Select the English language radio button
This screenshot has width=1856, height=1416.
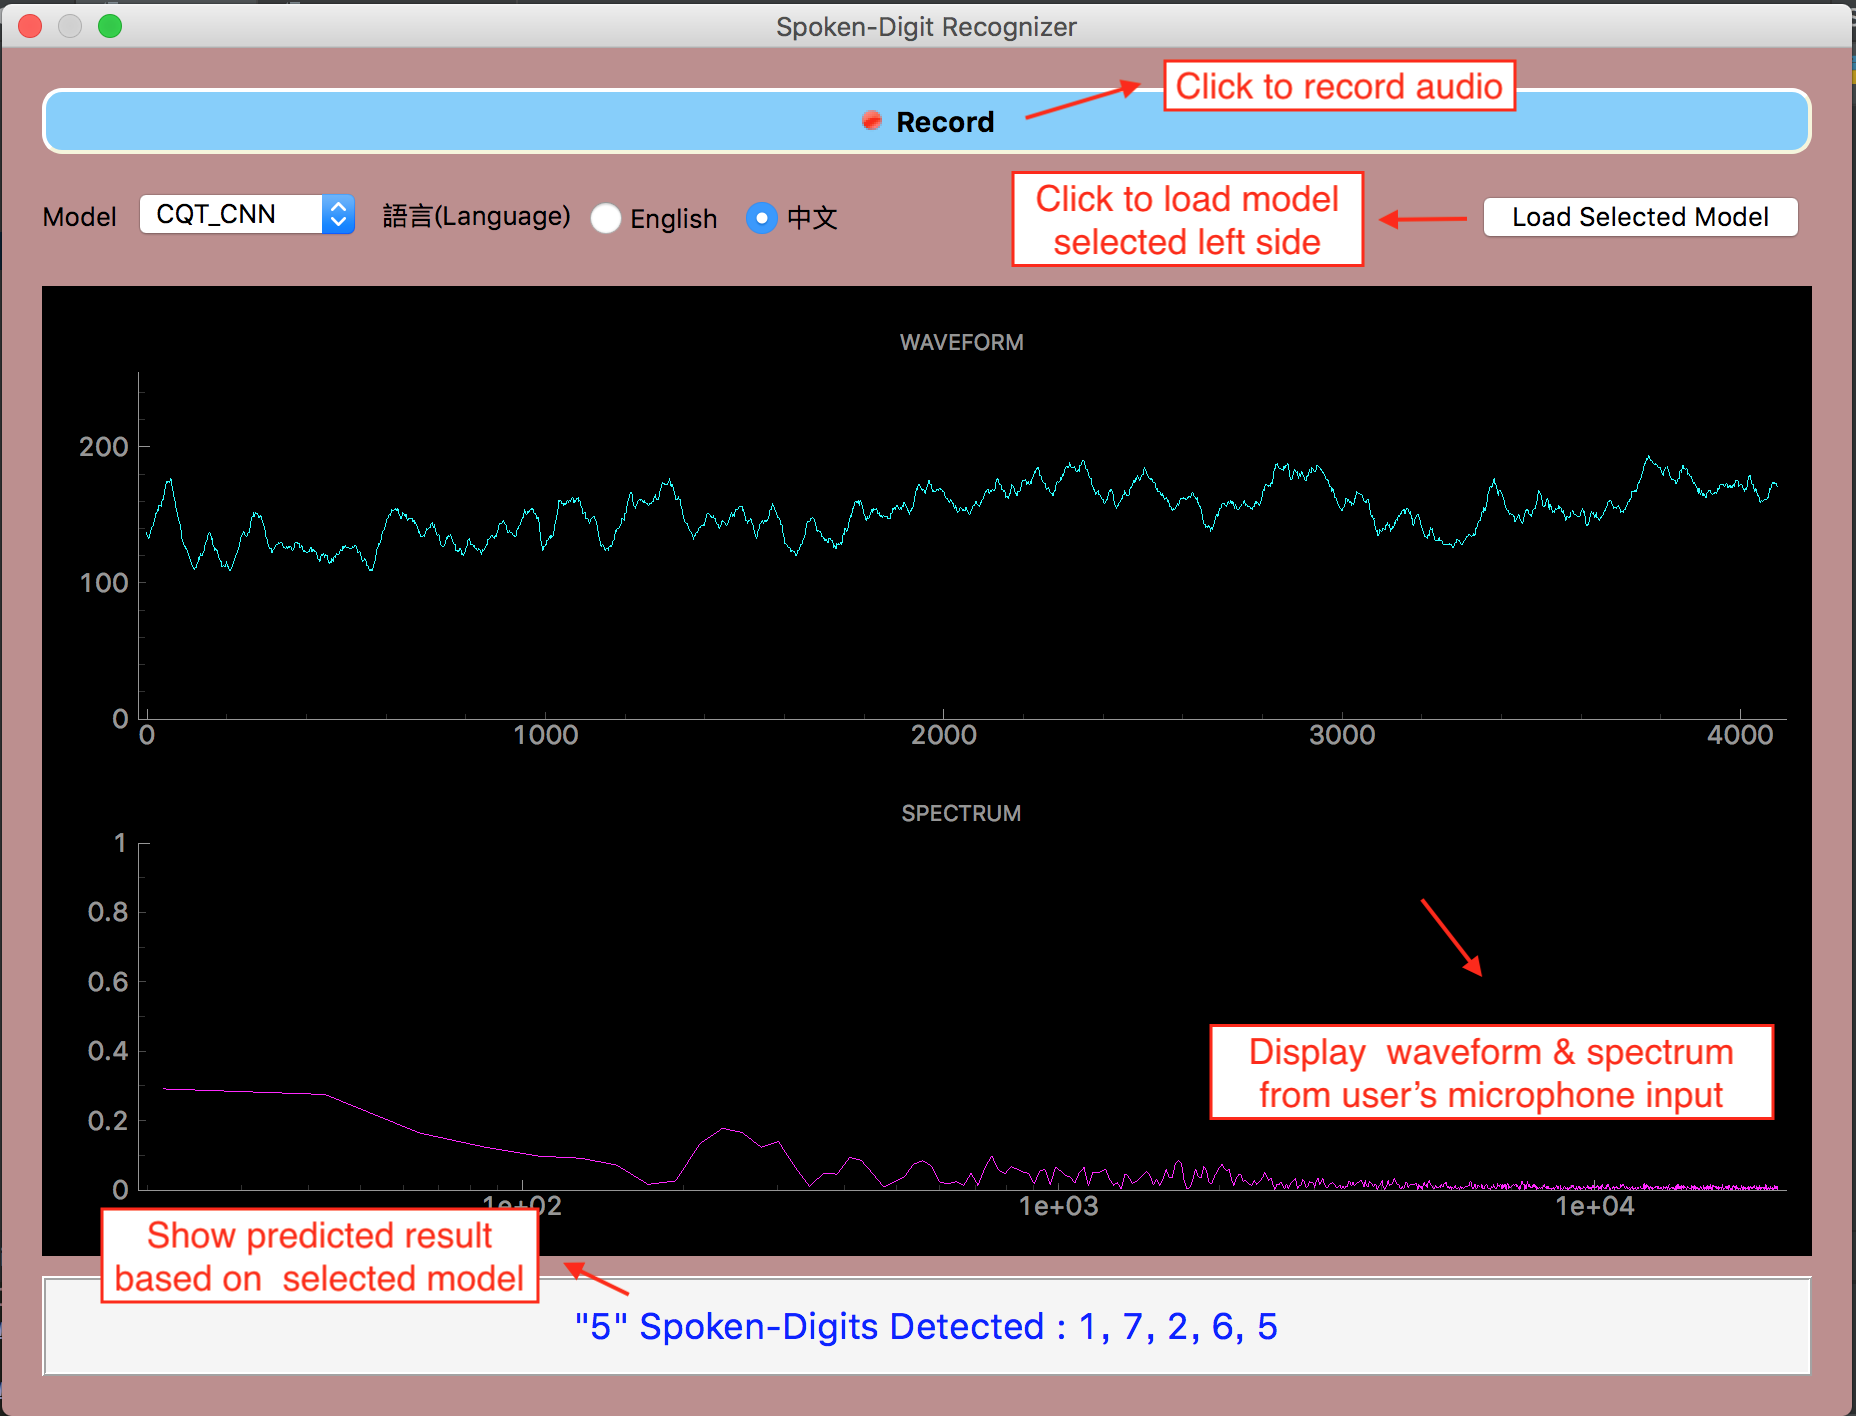coord(605,218)
